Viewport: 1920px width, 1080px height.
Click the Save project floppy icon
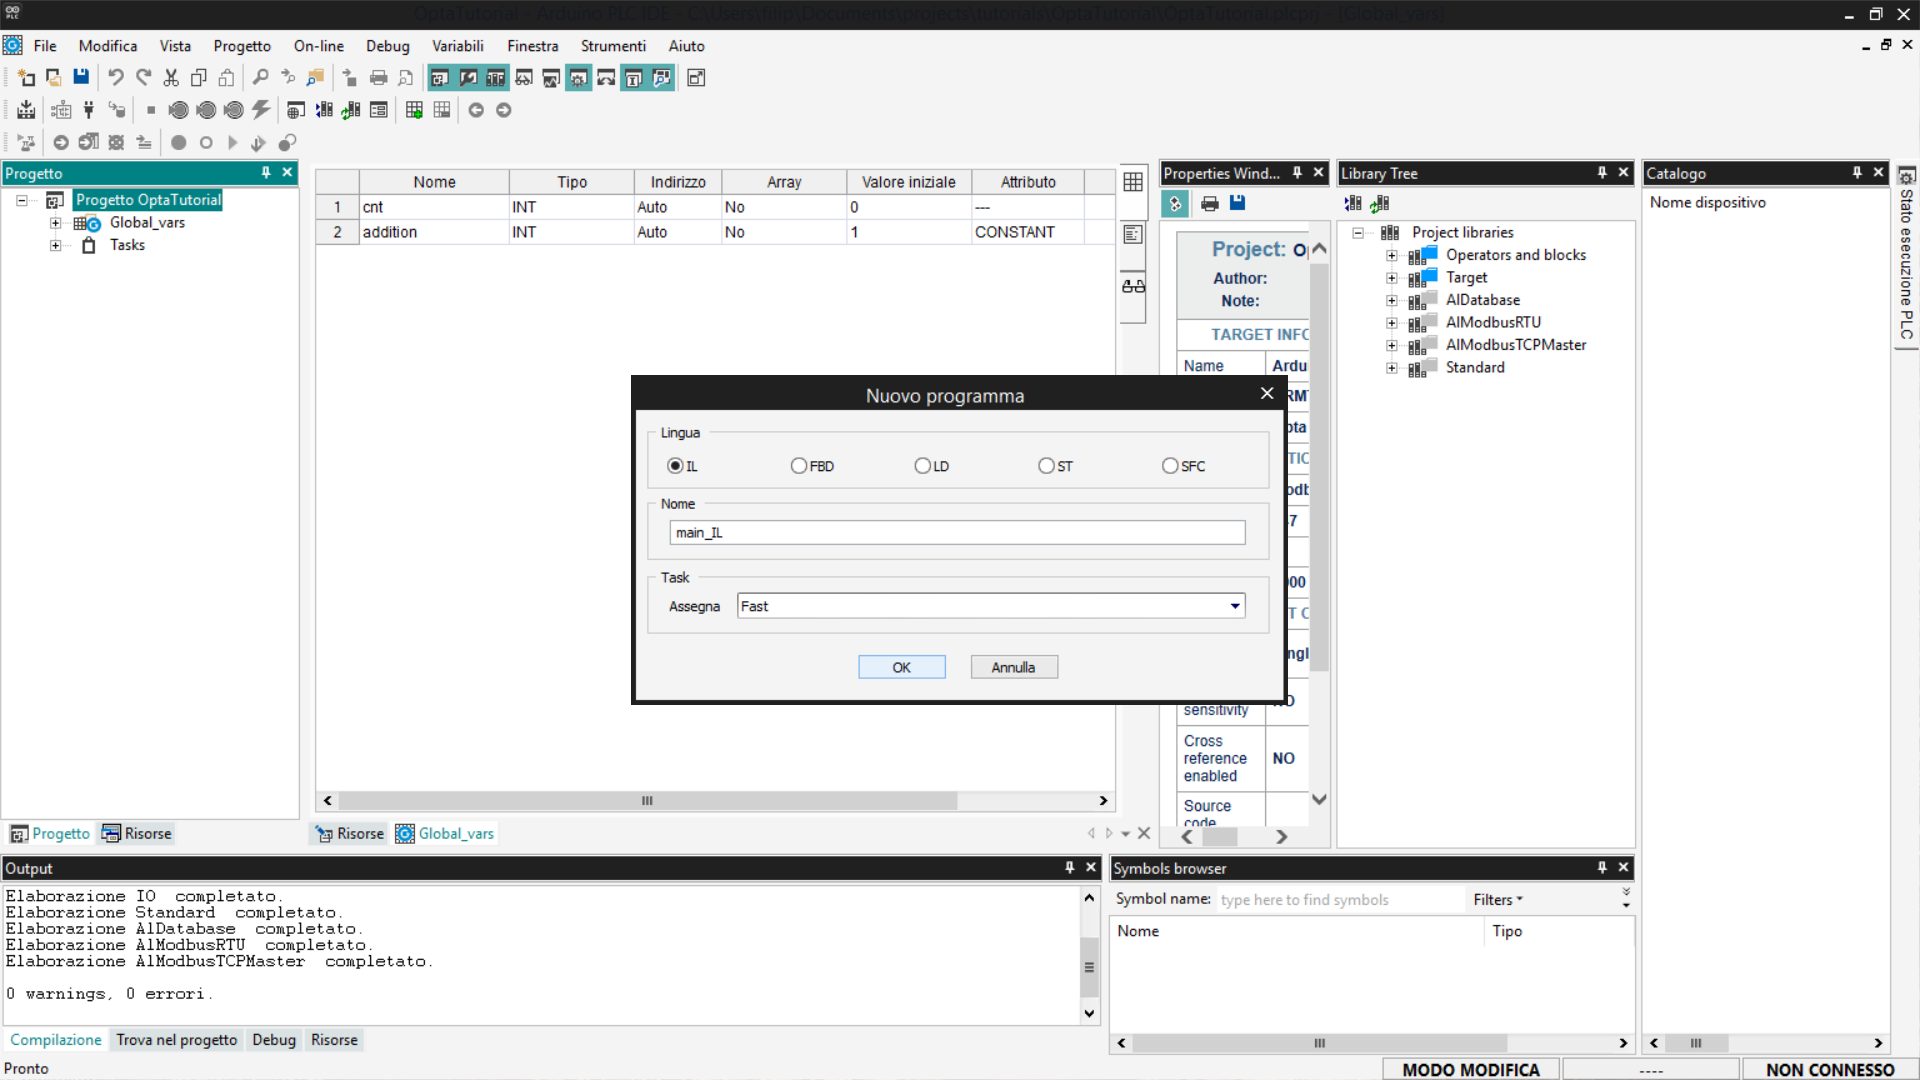(81, 77)
